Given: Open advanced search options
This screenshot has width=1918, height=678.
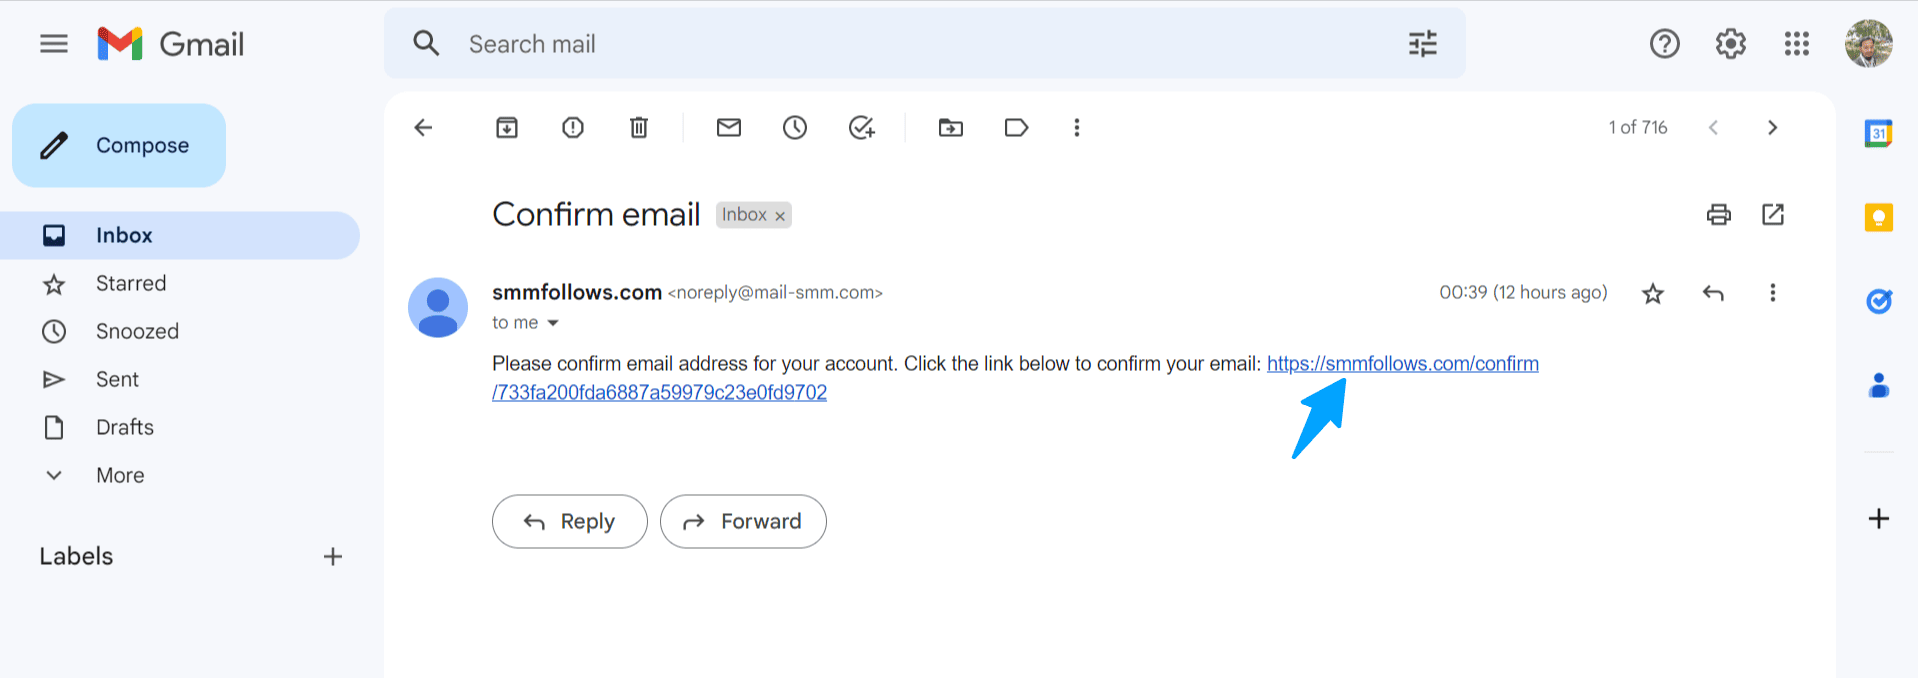Looking at the screenshot, I should pyautogui.click(x=1422, y=43).
